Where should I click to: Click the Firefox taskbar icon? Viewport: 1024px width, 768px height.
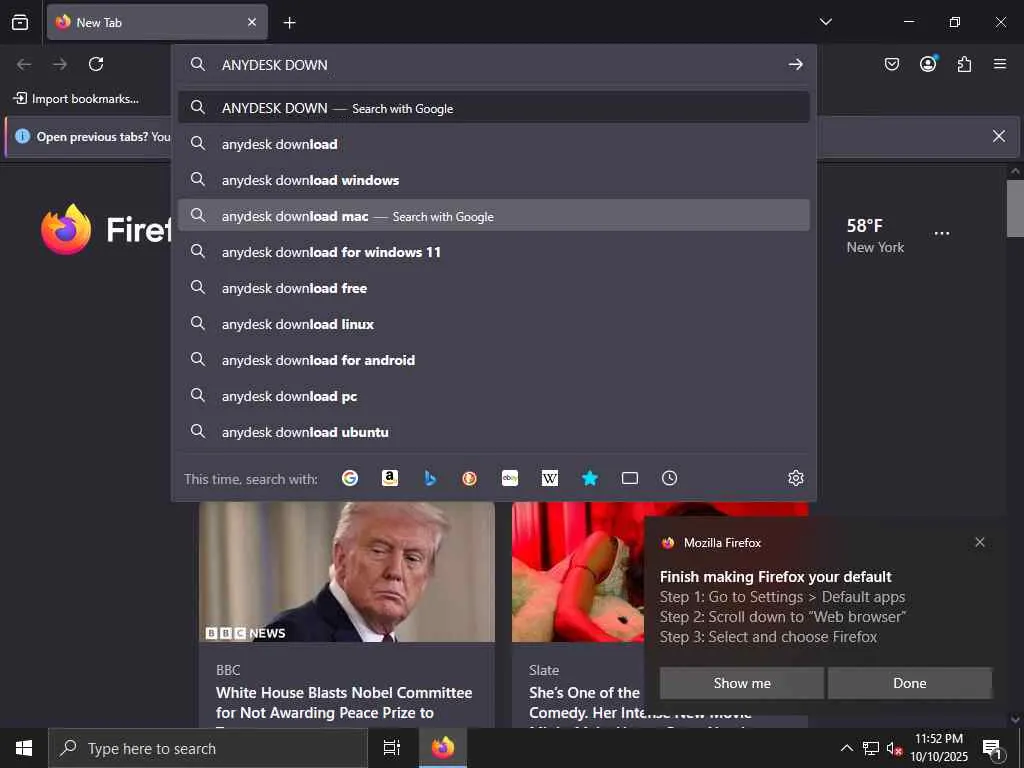(442, 748)
